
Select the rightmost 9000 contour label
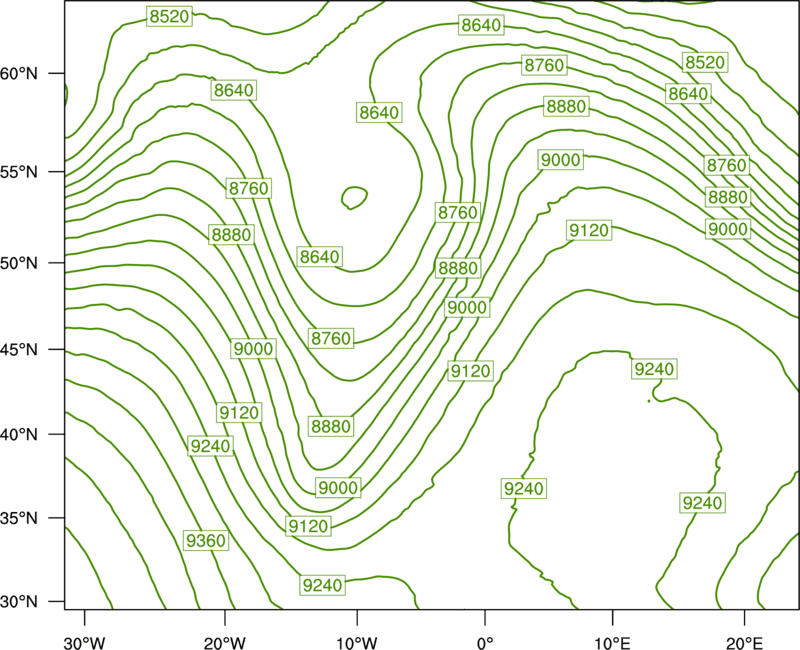coord(728,229)
